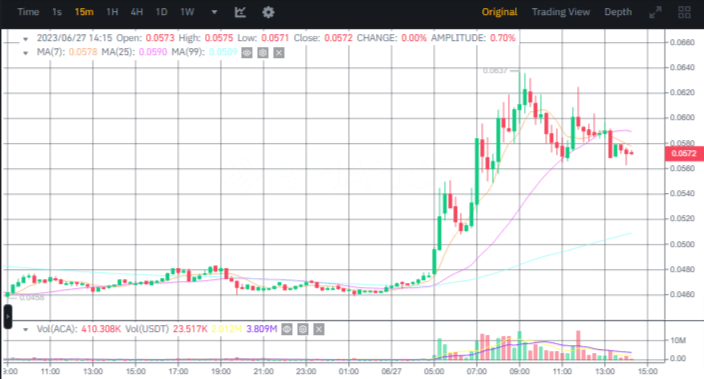Remove the volume indicator with X
This screenshot has width=704, height=379.
(319, 330)
